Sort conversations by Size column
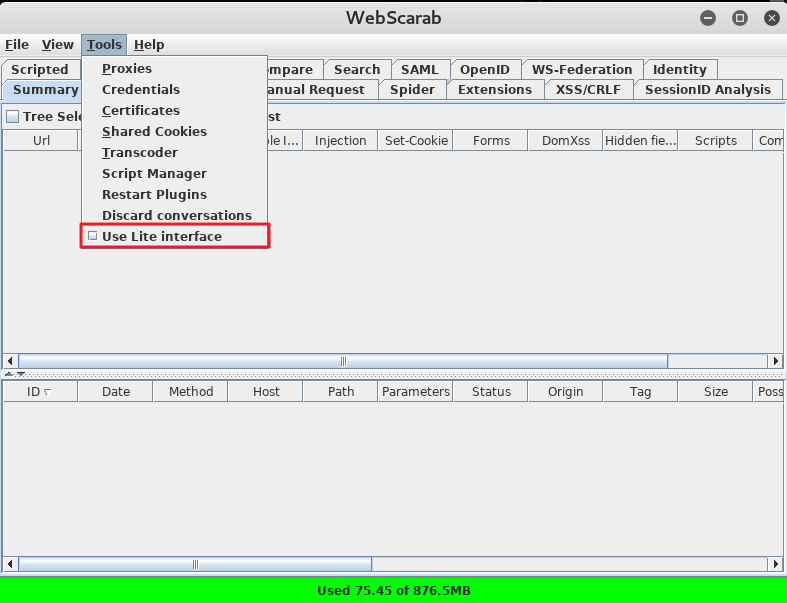This screenshot has width=787, height=603. coord(715,392)
